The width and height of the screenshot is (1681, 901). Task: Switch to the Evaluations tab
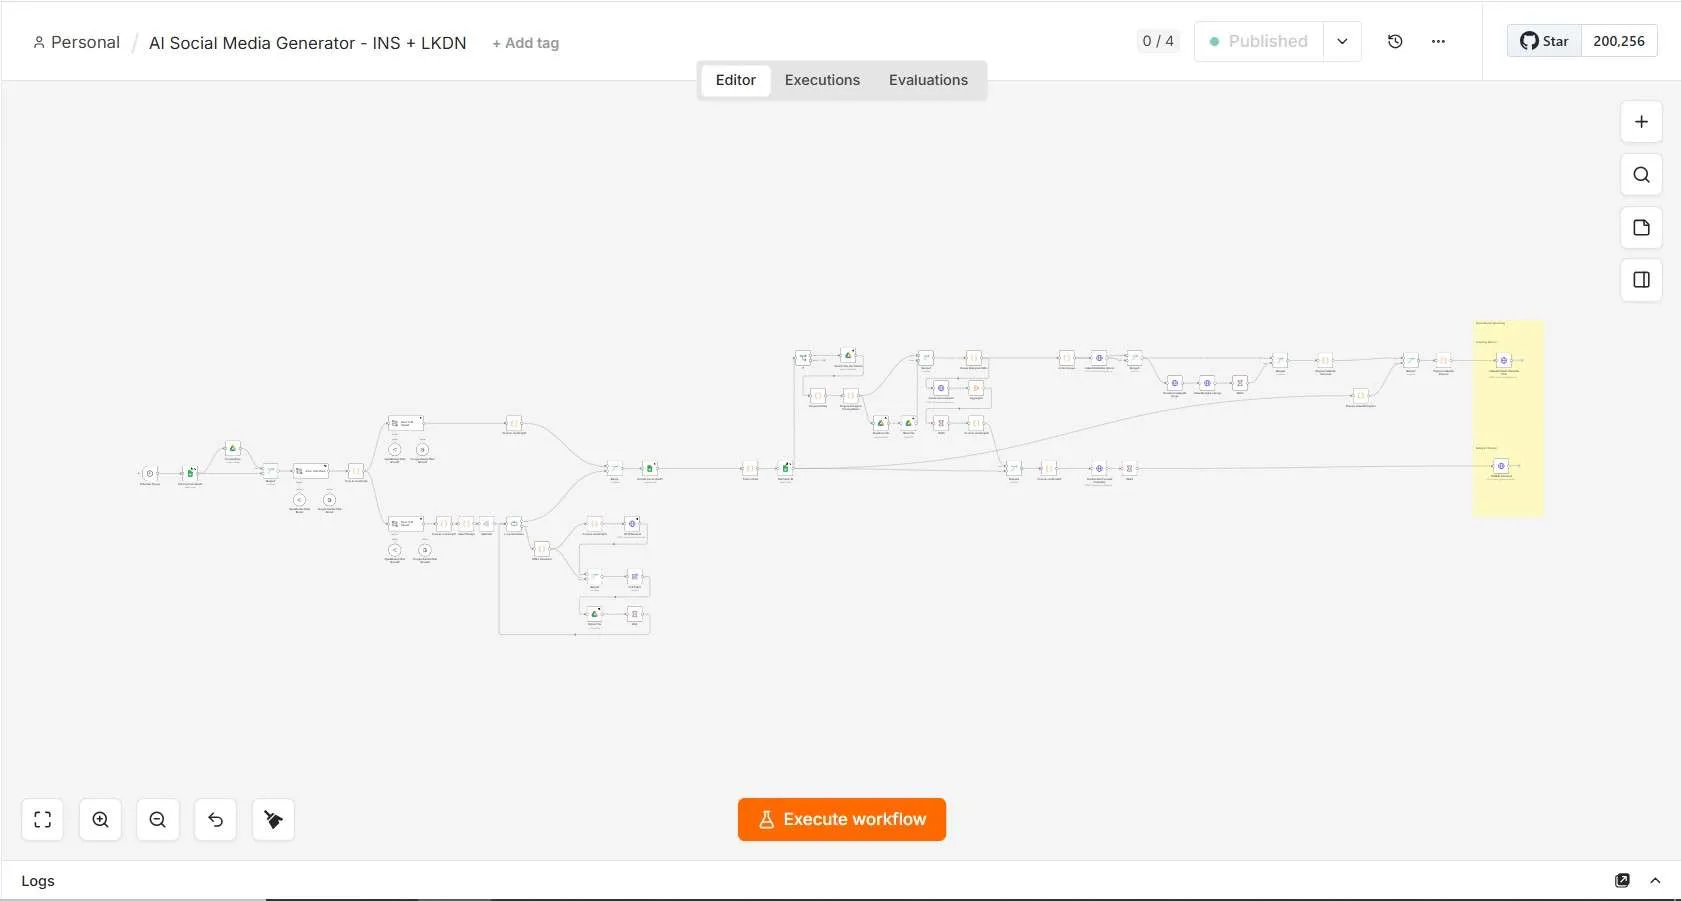928,80
